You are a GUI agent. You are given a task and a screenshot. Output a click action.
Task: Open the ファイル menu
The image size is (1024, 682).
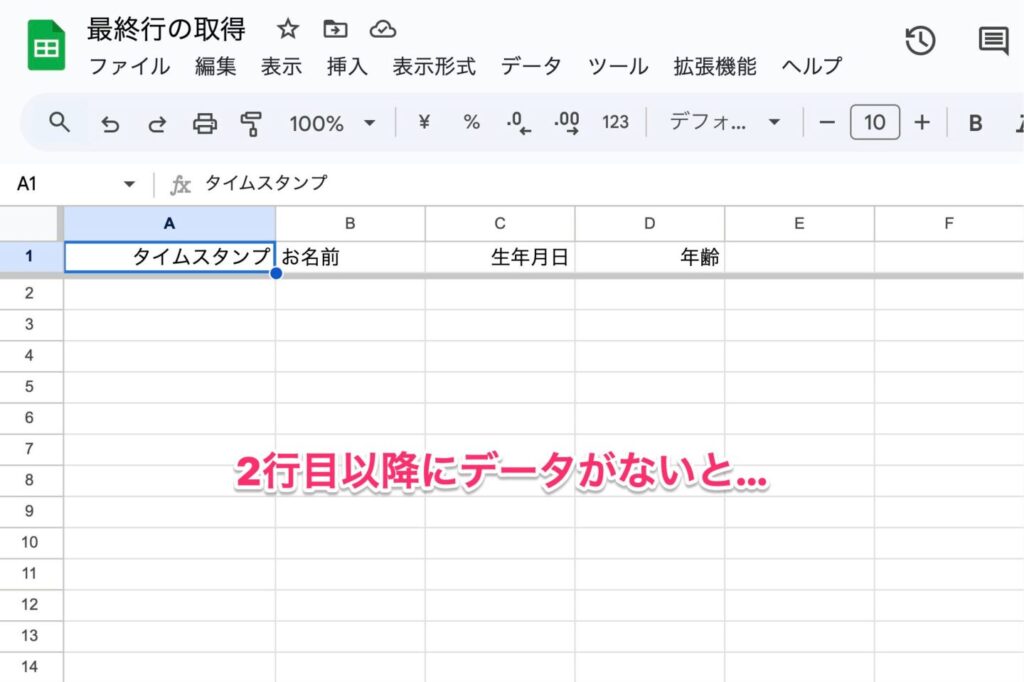[129, 66]
